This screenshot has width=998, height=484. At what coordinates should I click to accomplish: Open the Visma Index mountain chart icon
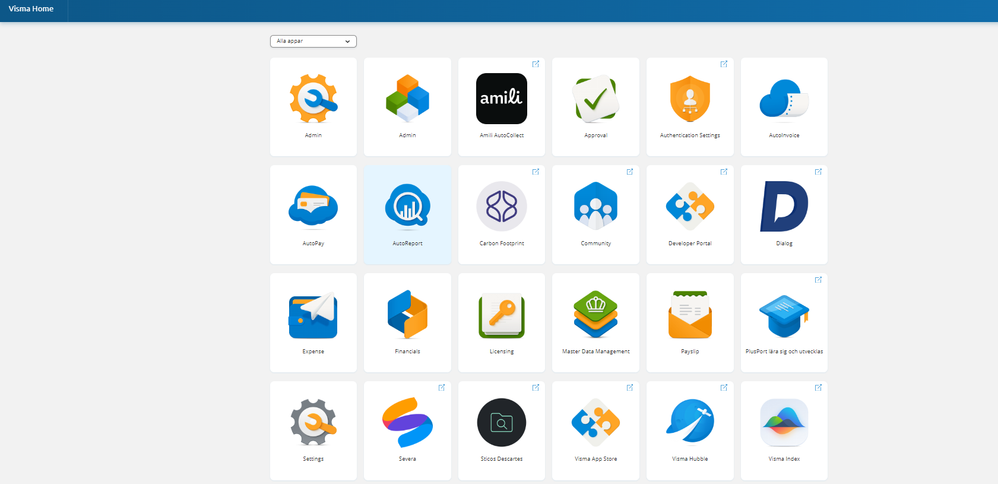[784, 422]
